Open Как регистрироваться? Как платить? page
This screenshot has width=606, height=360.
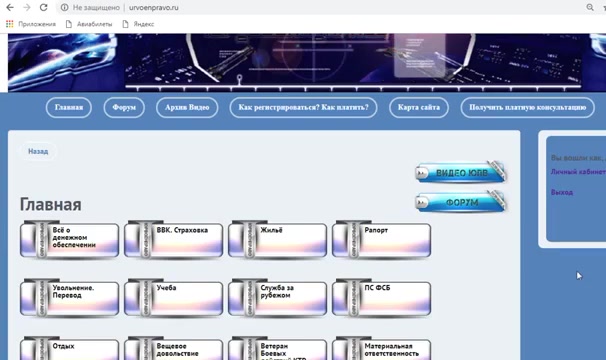coord(303,107)
